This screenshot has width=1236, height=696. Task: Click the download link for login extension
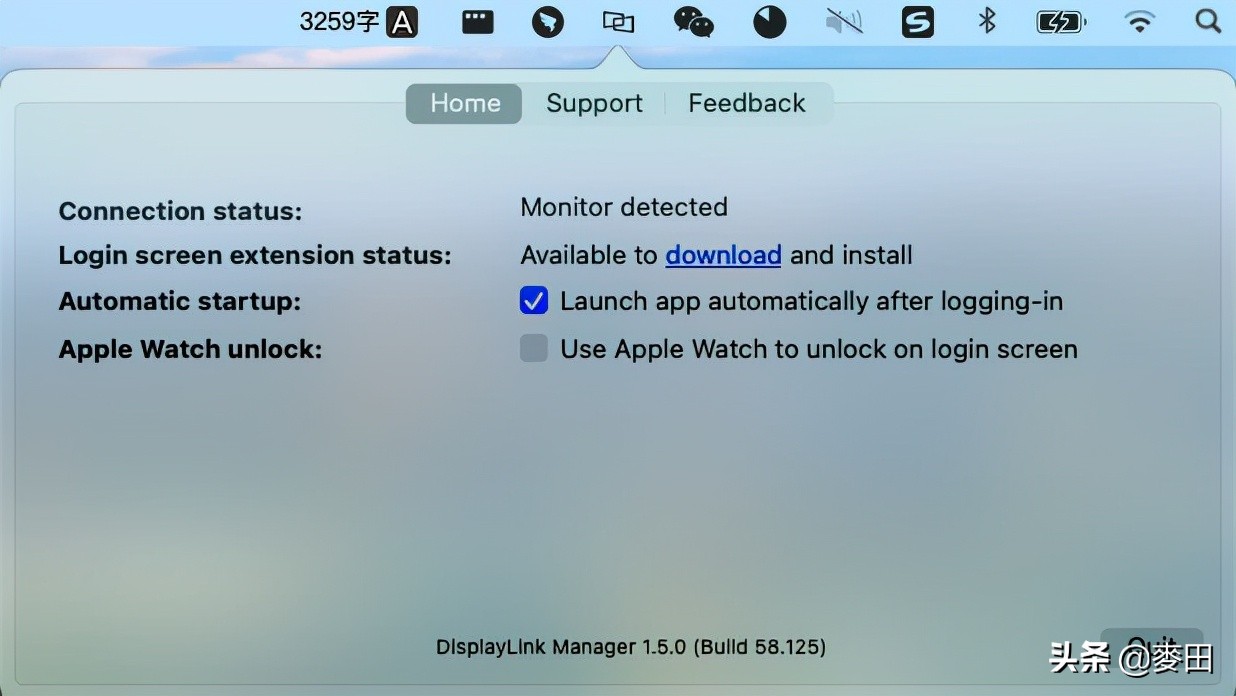tap(723, 255)
